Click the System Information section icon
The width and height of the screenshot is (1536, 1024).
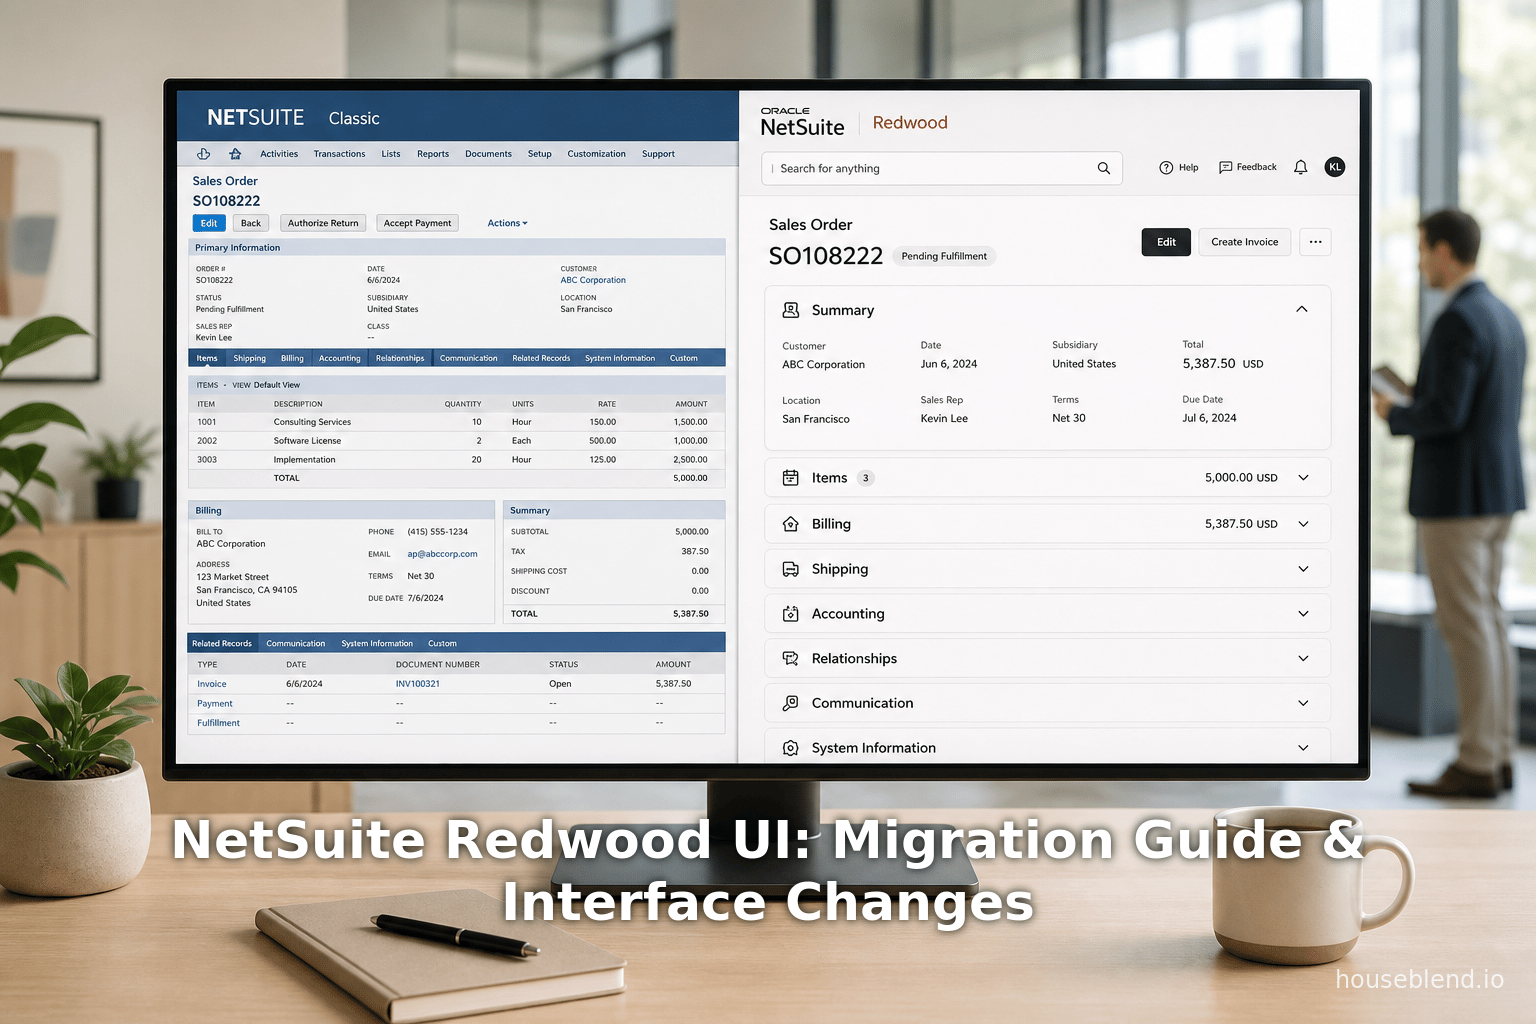click(x=790, y=748)
